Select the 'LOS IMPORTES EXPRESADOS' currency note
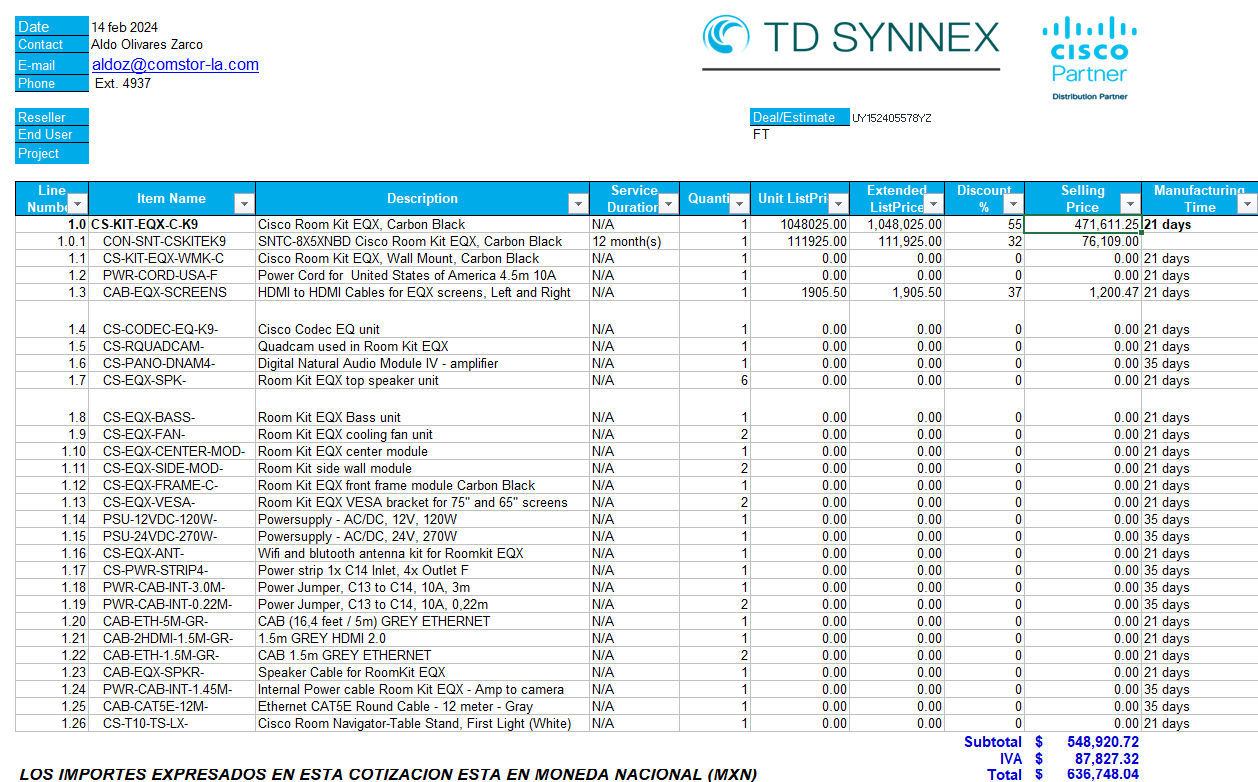1258x782 pixels. click(388, 774)
